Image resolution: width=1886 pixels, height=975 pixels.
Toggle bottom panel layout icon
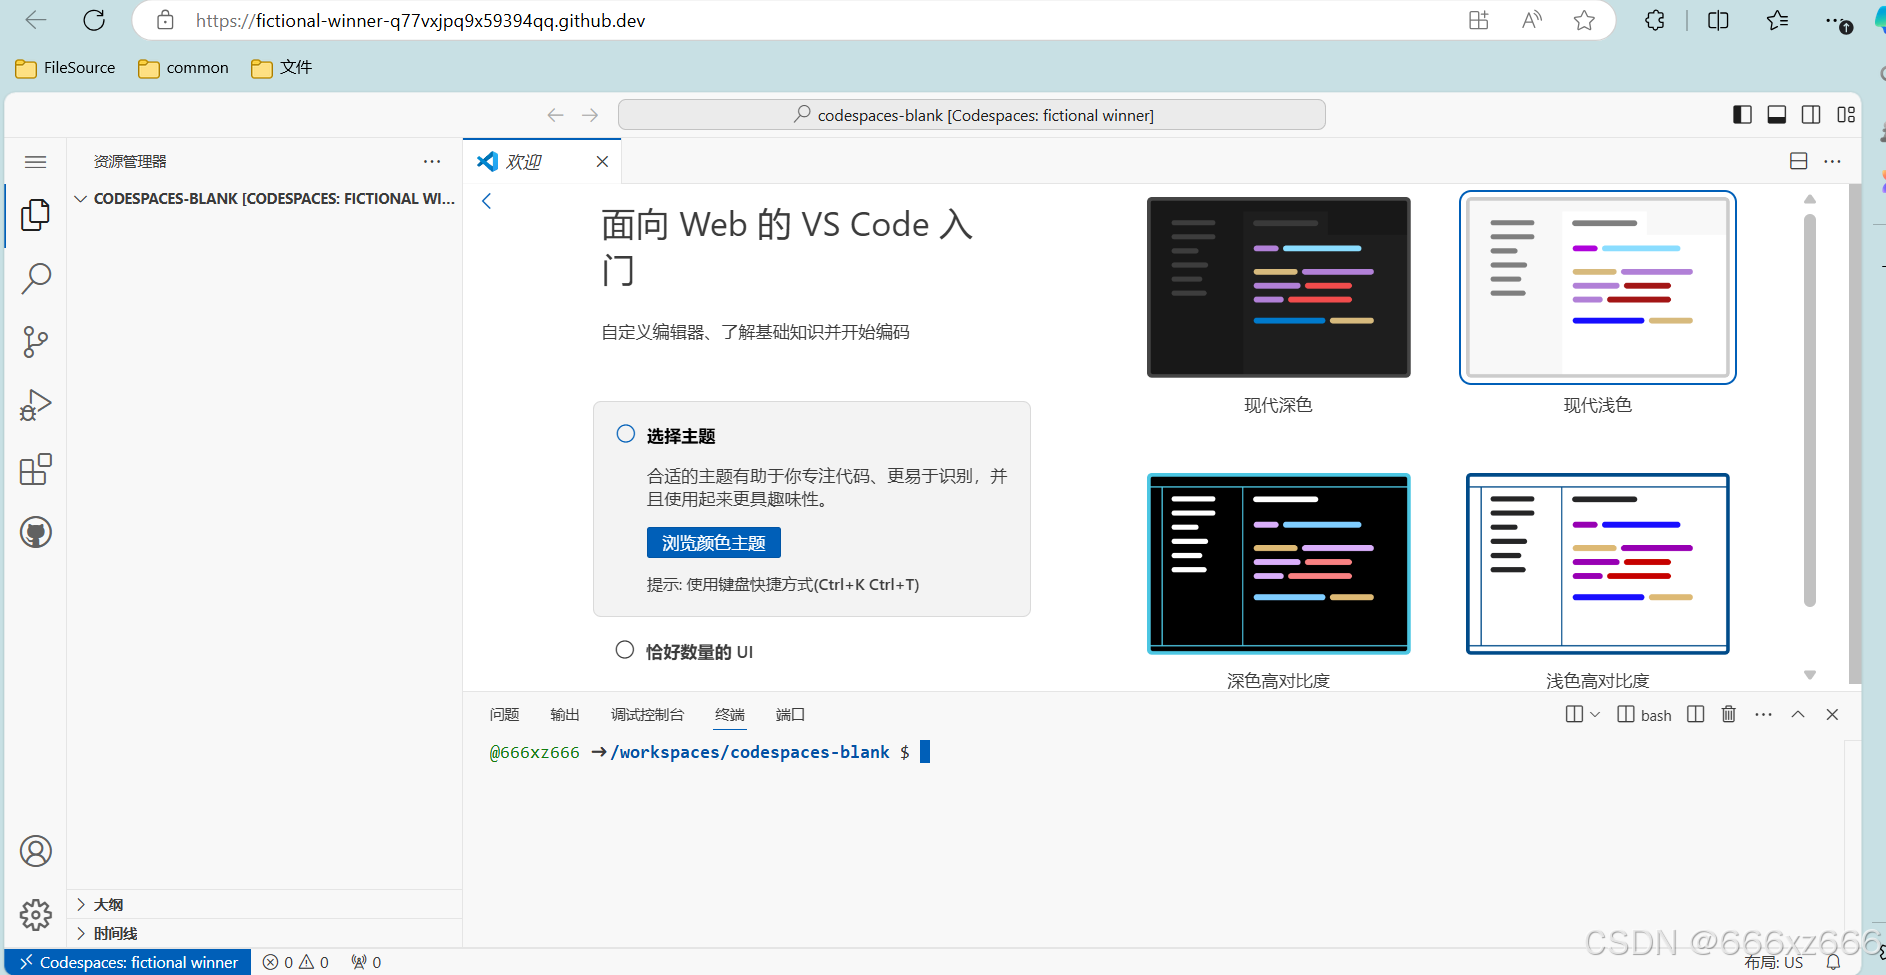click(1777, 115)
